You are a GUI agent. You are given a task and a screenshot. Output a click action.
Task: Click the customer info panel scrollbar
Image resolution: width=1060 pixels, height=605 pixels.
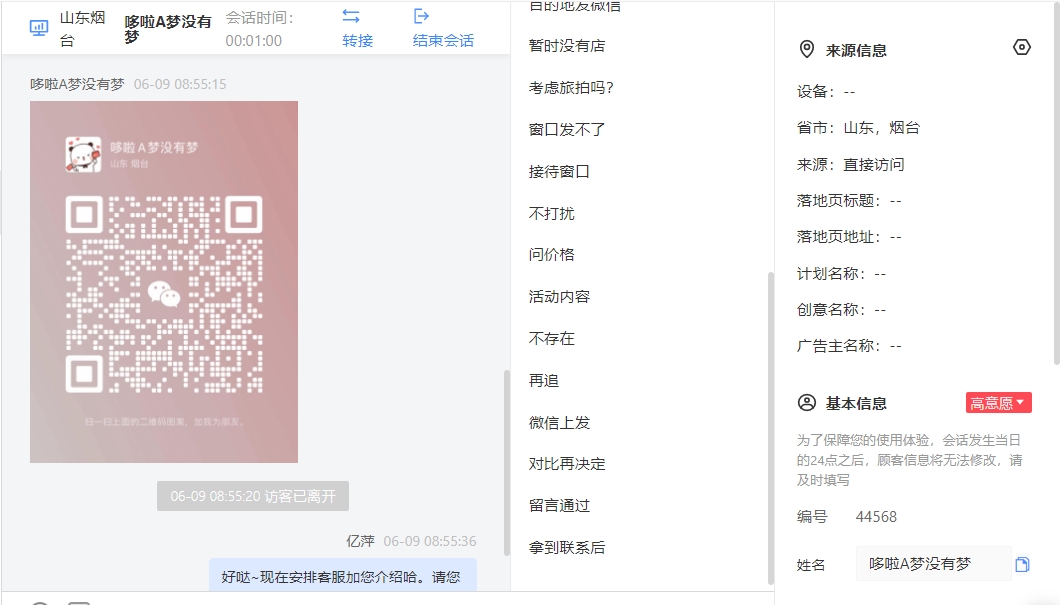click(1057, 183)
